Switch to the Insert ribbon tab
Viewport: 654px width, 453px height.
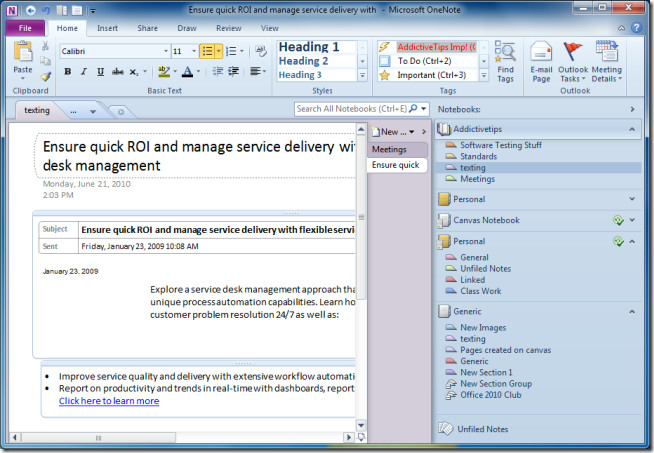pyautogui.click(x=107, y=28)
